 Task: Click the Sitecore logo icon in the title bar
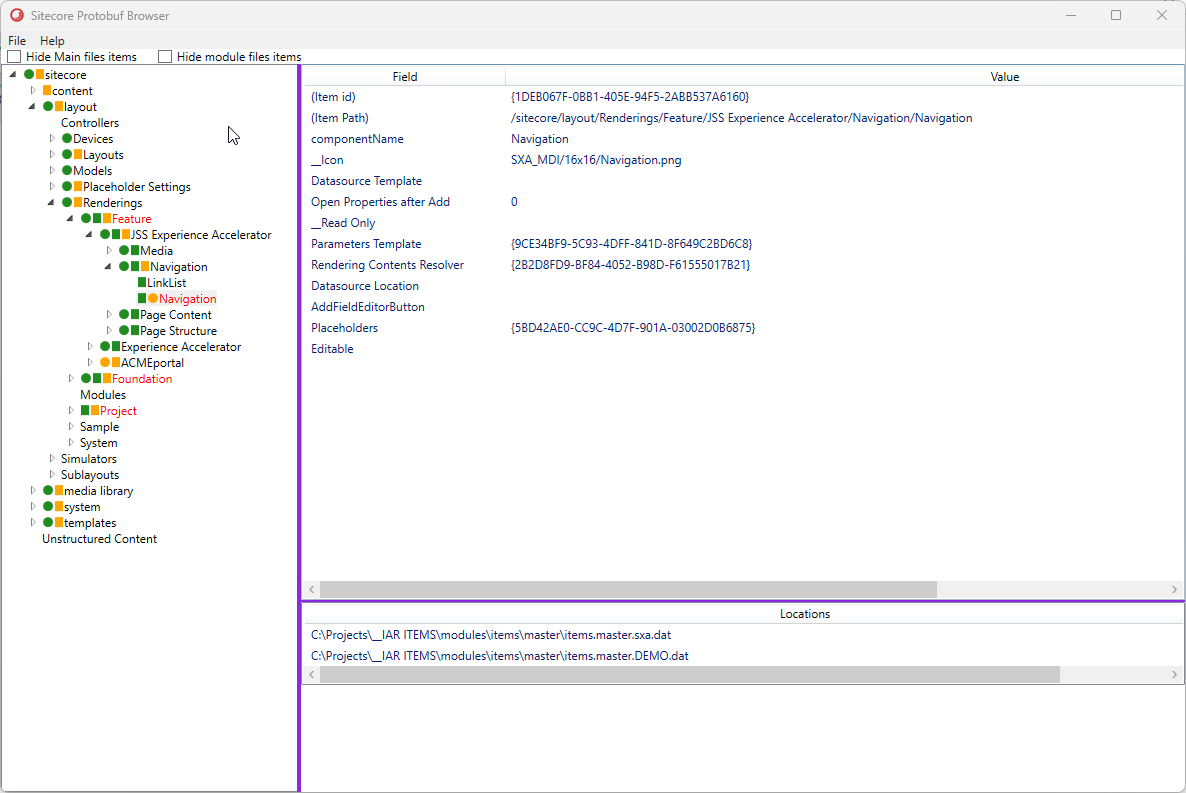15,15
